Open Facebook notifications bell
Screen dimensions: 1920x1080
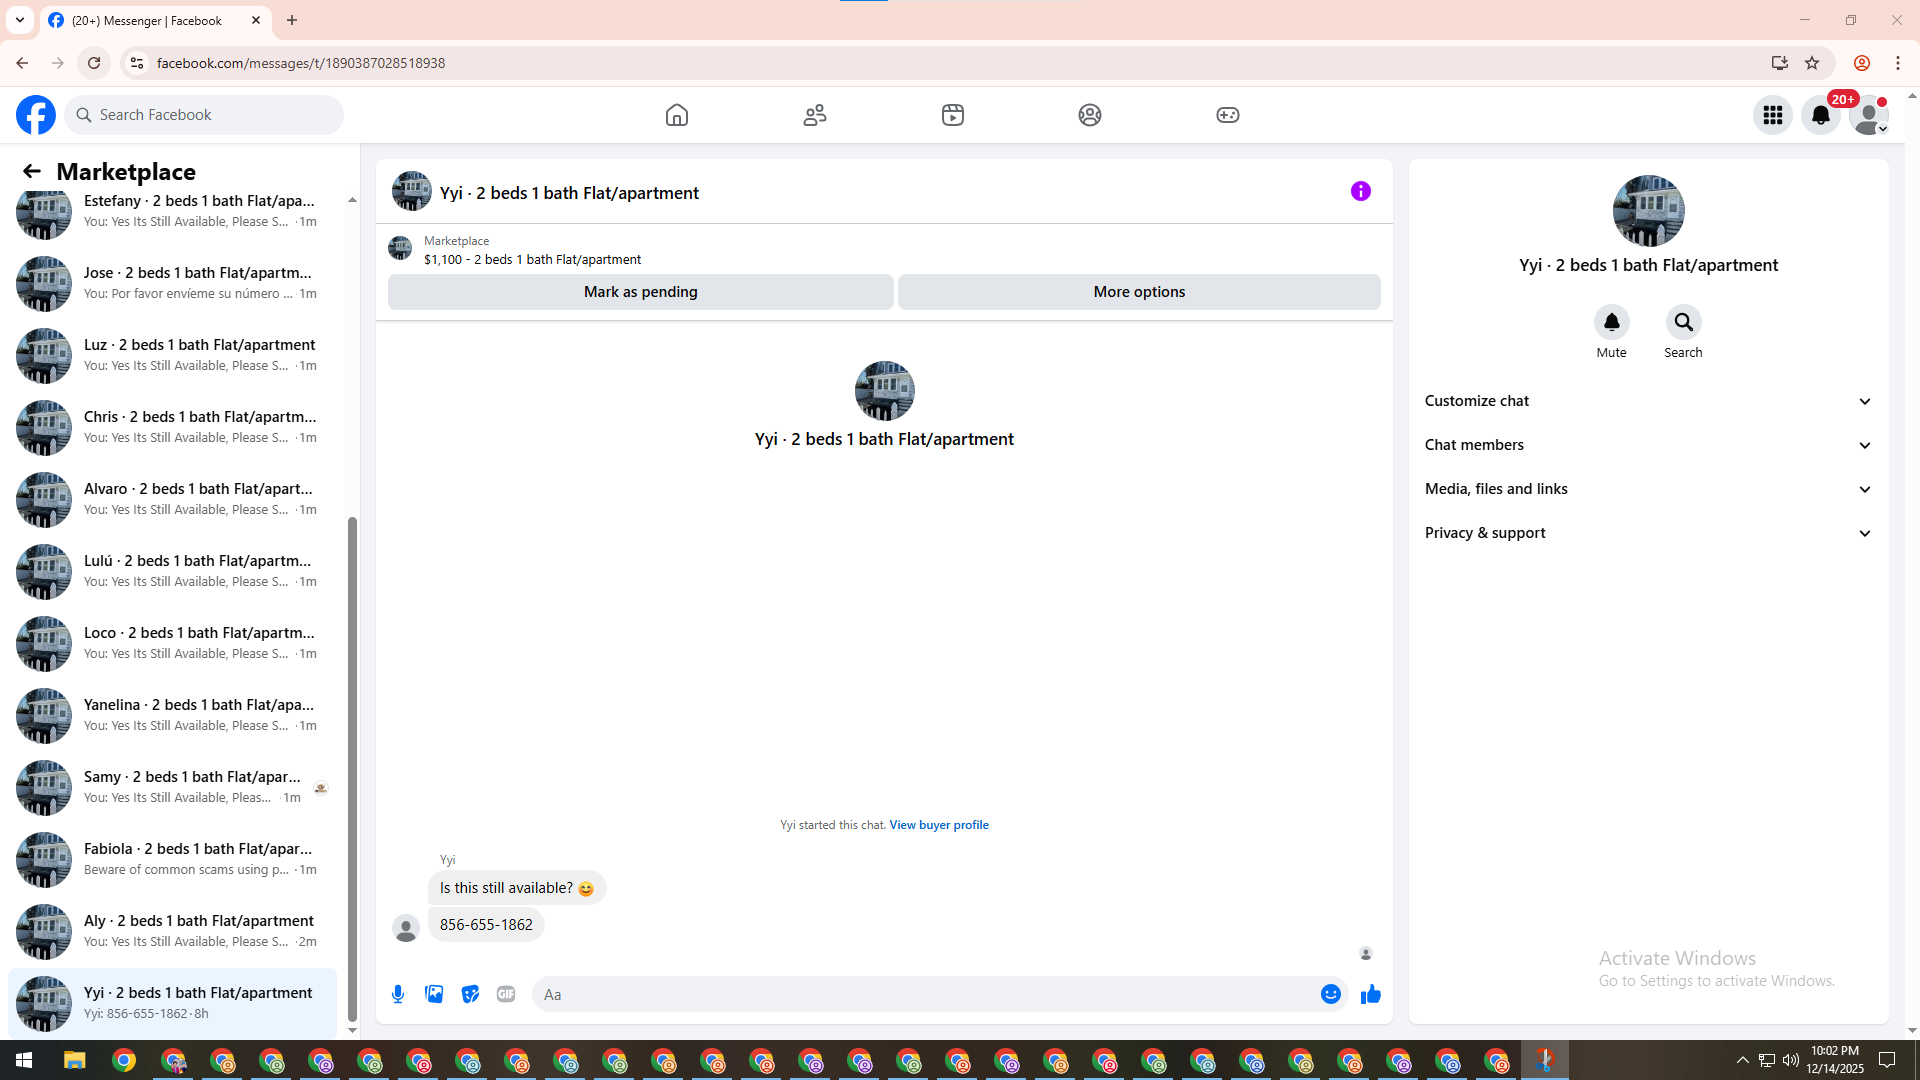(x=1820, y=115)
